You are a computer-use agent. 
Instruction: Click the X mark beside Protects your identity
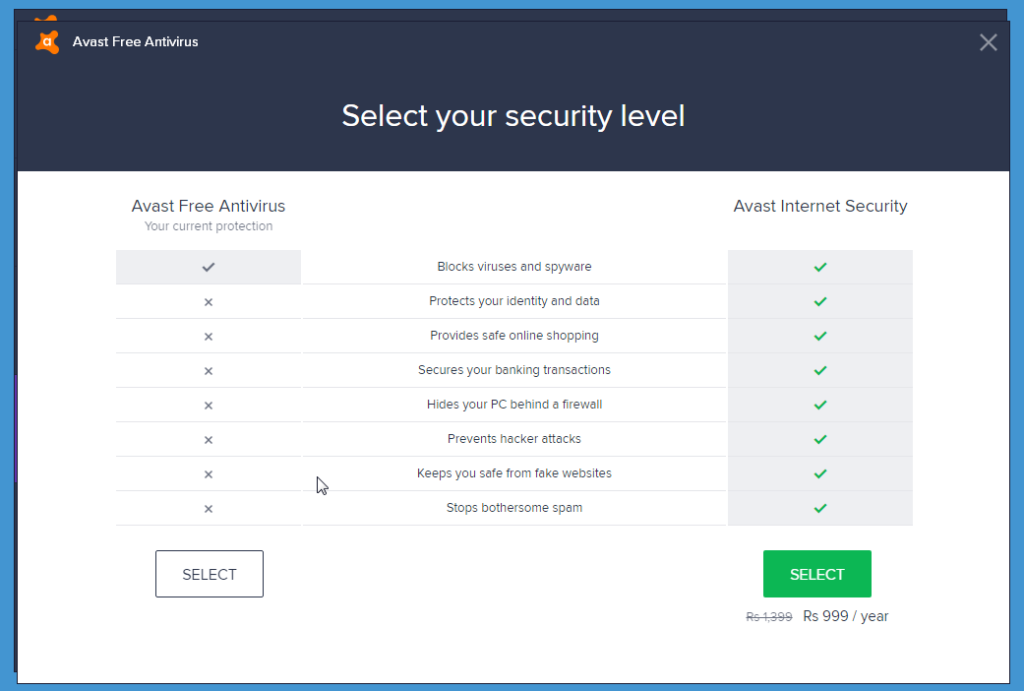(x=208, y=302)
